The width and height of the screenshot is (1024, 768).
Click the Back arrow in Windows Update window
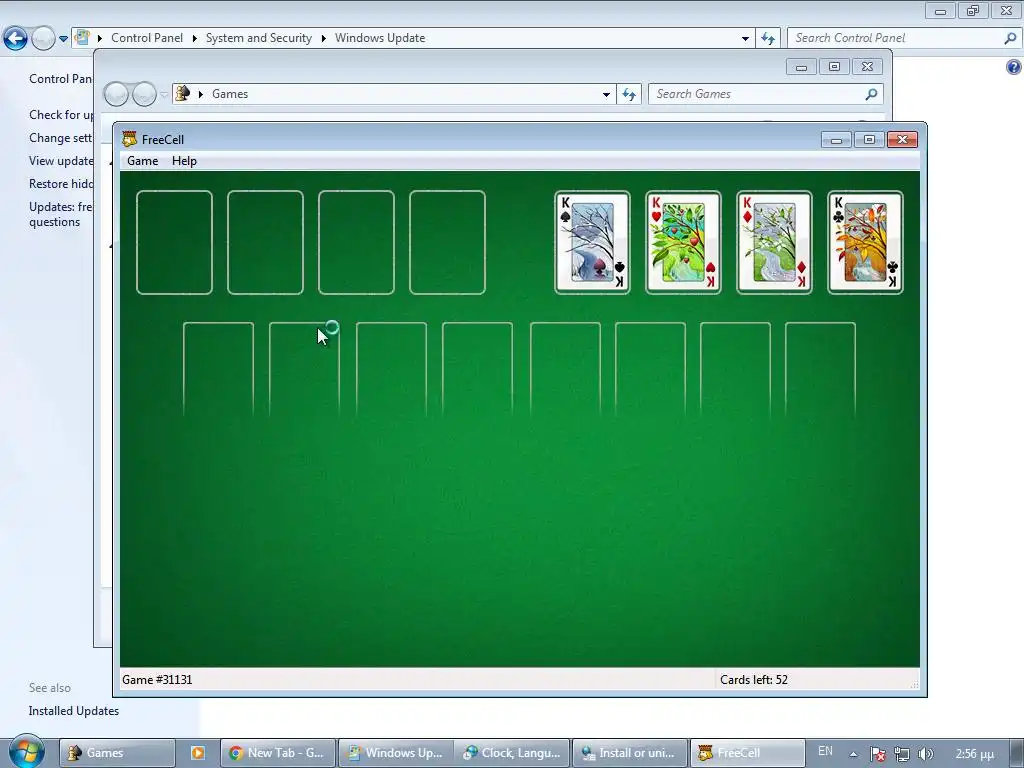point(15,39)
